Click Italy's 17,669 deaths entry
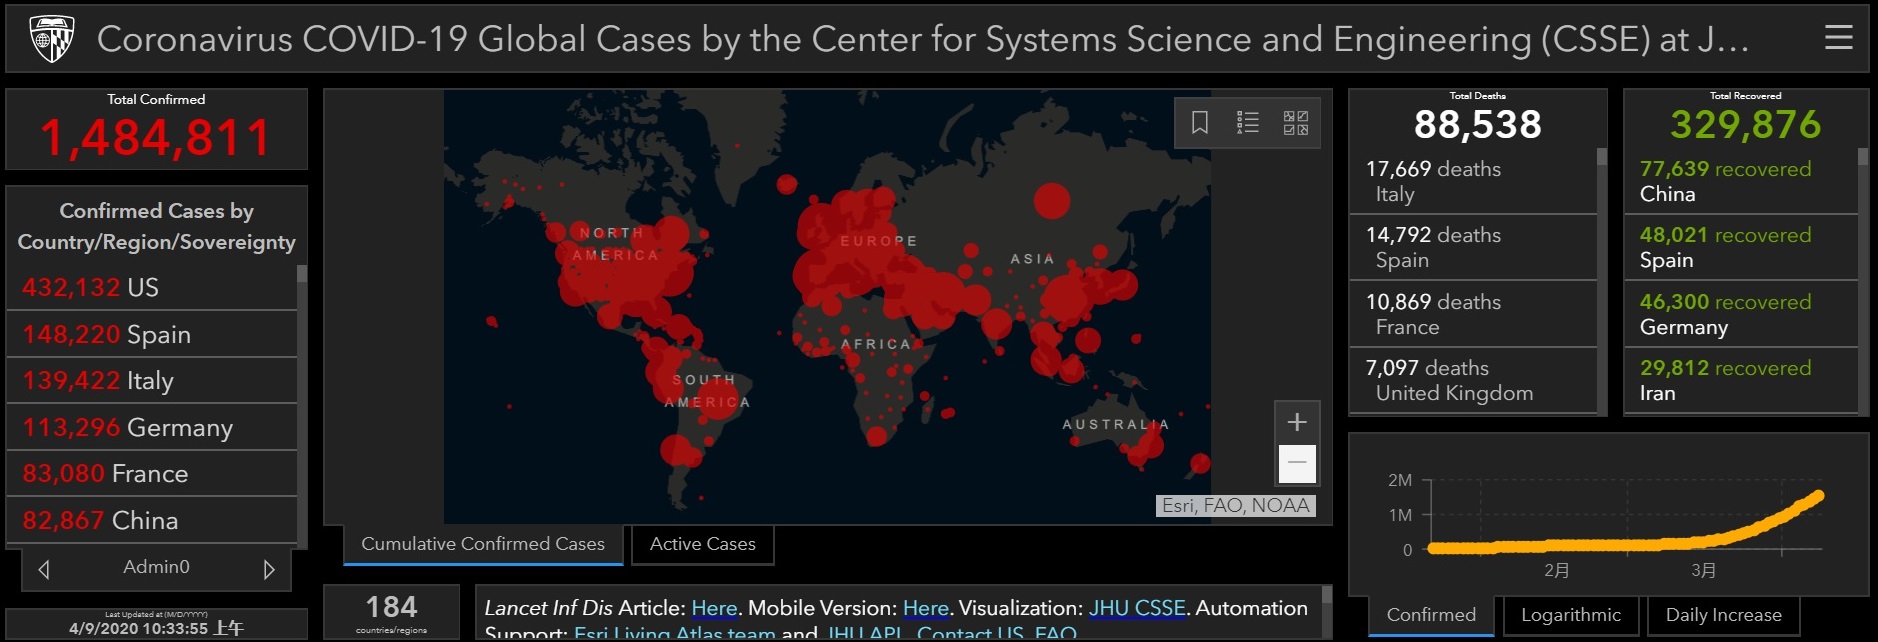1878x642 pixels. pyautogui.click(x=1472, y=181)
